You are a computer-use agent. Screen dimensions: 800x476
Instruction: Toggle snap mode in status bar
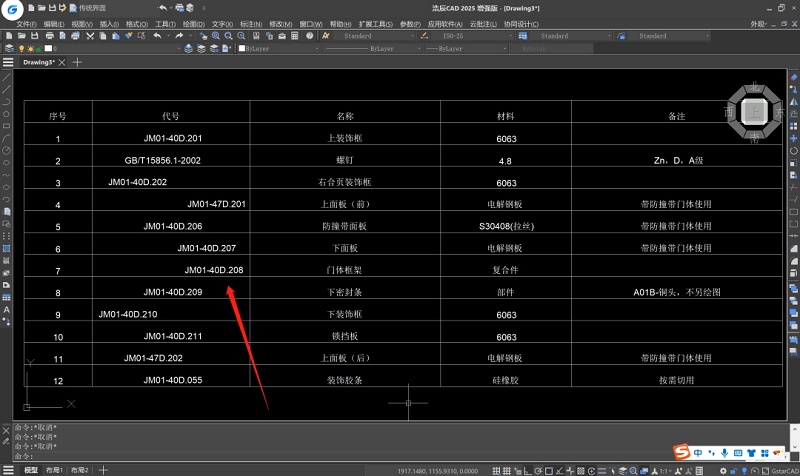tap(496, 471)
